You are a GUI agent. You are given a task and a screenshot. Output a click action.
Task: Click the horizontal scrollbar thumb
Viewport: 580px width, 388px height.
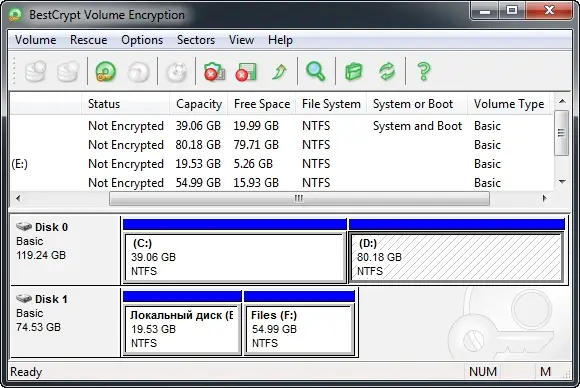(x=299, y=199)
